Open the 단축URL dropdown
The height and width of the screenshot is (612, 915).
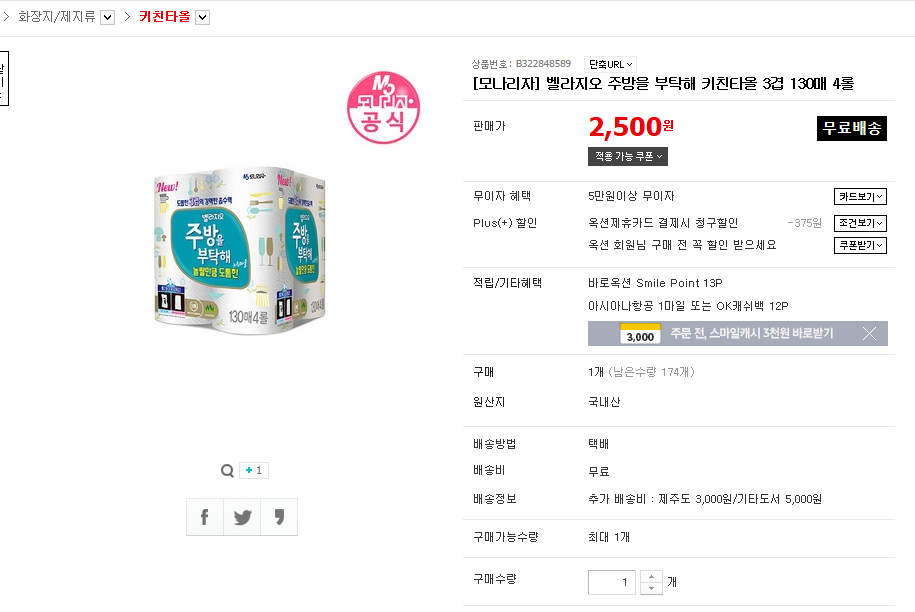coord(610,64)
